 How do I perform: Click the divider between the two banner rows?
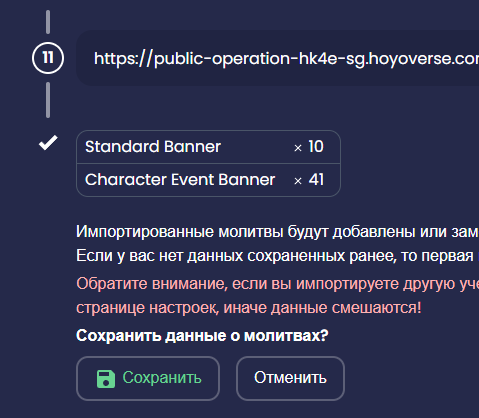click(208, 163)
